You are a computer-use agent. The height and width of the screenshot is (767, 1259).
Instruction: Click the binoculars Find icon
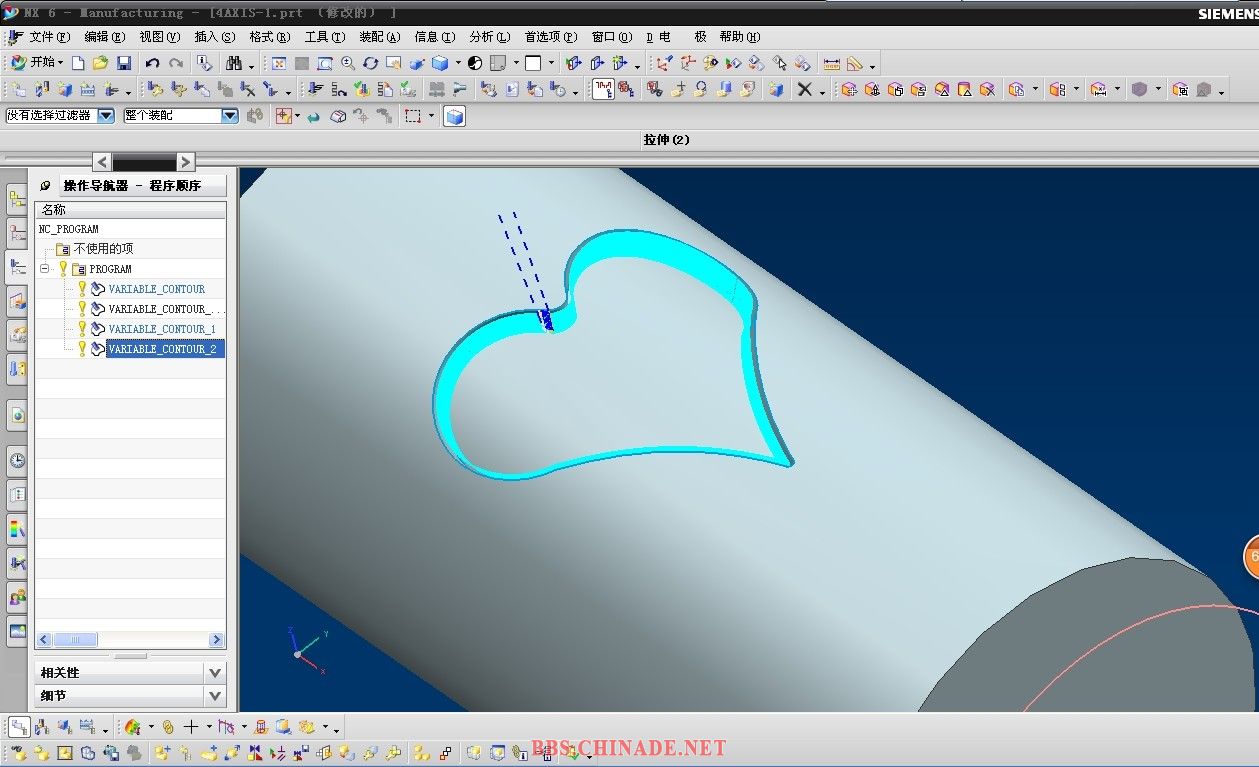pos(234,63)
